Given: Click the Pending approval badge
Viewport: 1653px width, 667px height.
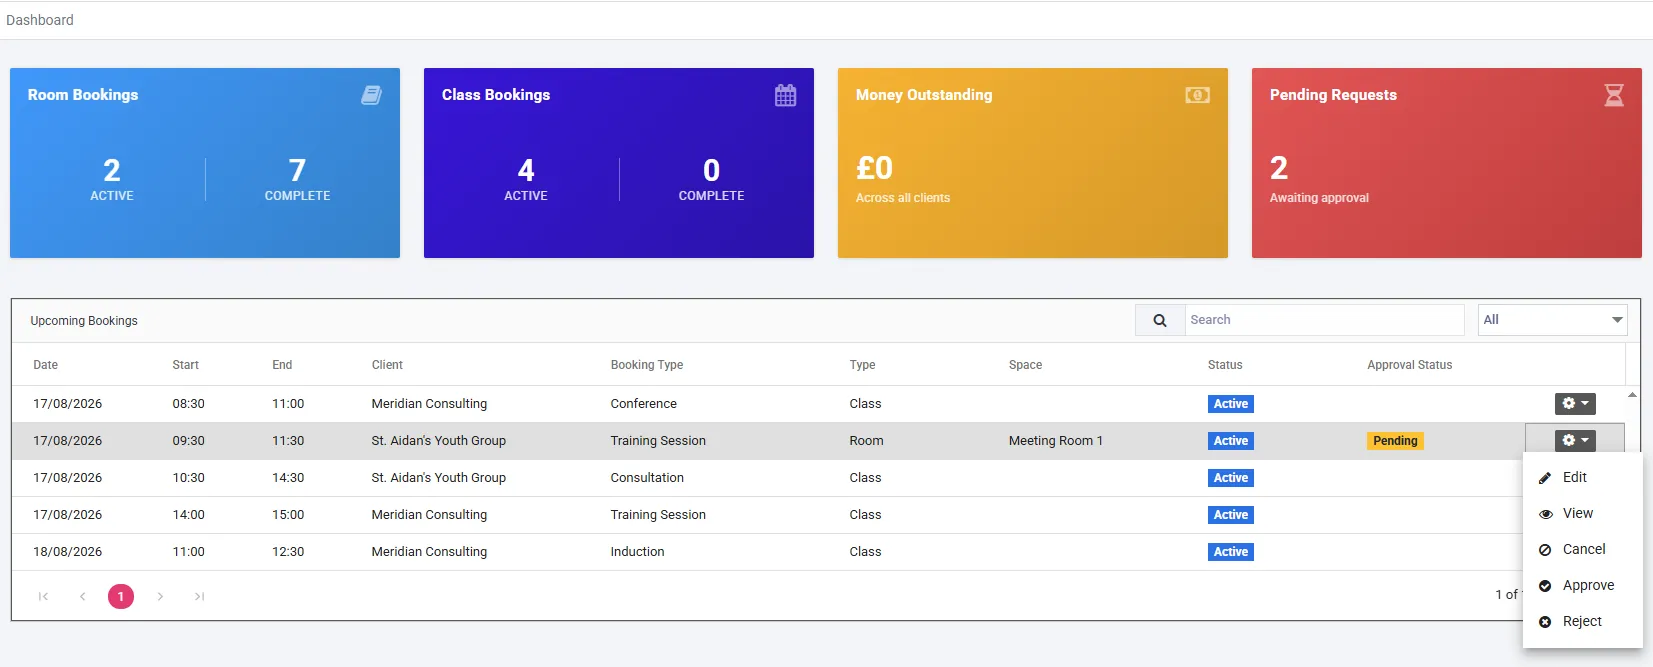Looking at the screenshot, I should [x=1395, y=441].
